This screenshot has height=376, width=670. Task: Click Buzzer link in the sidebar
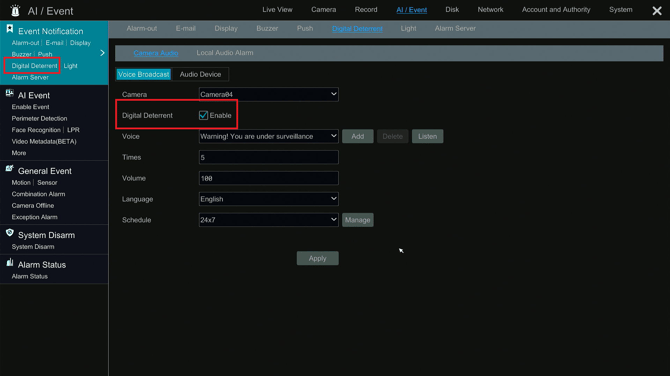pos(21,54)
